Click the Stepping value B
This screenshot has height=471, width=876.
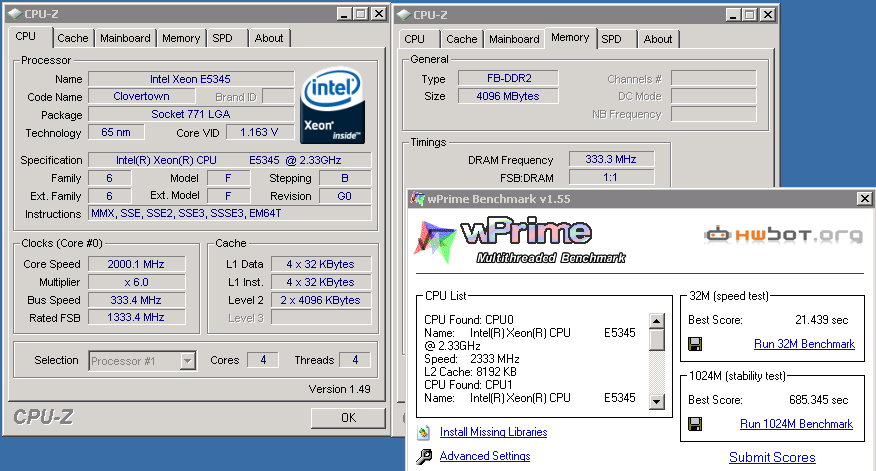pyautogui.click(x=345, y=178)
